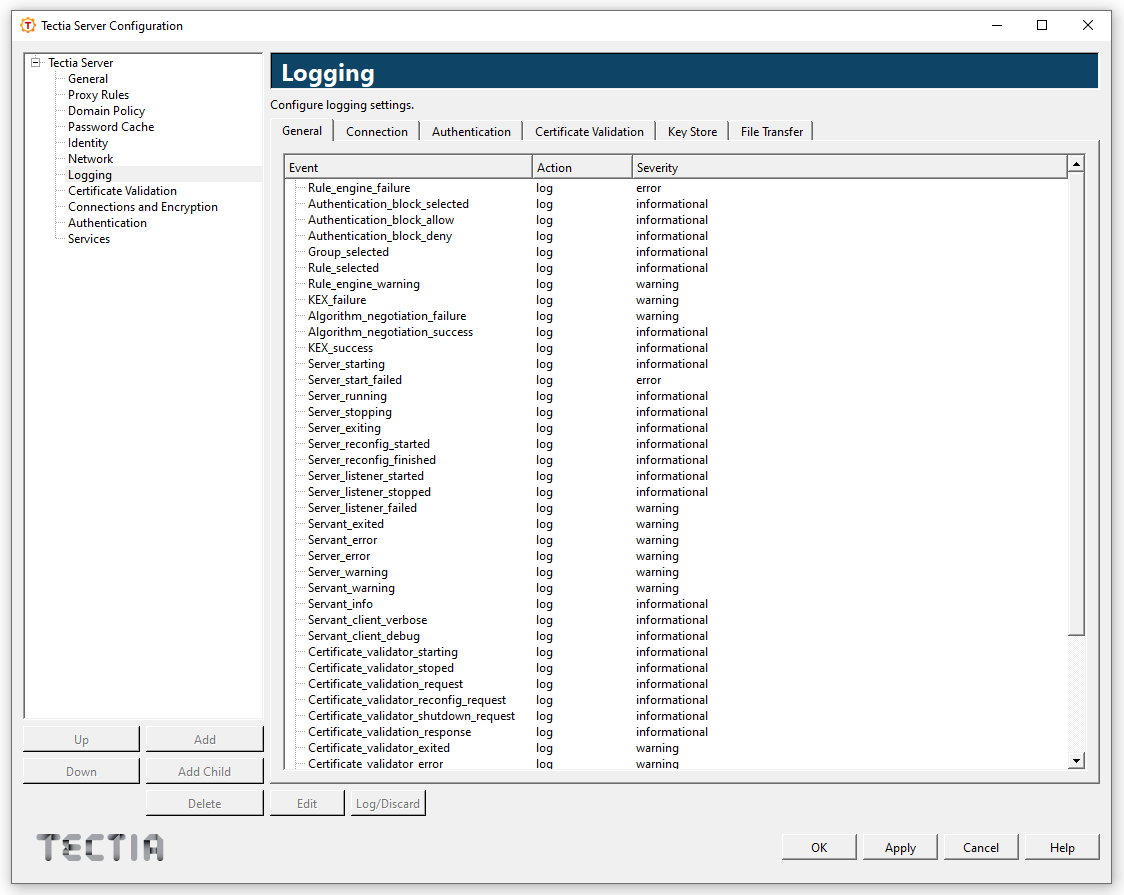This screenshot has width=1124, height=895.
Task: Open Help
Action: point(1062,848)
